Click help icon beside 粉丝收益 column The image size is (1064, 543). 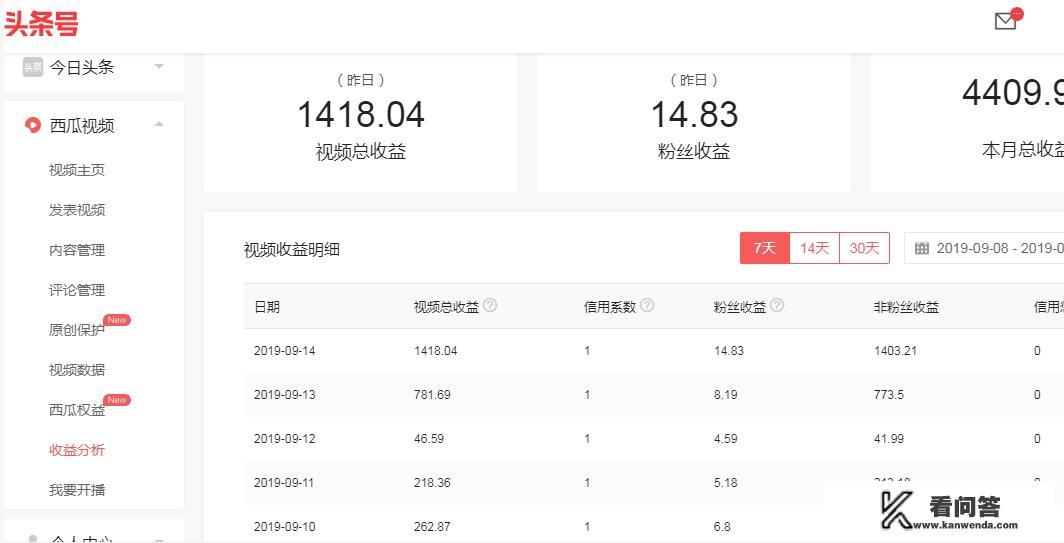click(x=777, y=305)
